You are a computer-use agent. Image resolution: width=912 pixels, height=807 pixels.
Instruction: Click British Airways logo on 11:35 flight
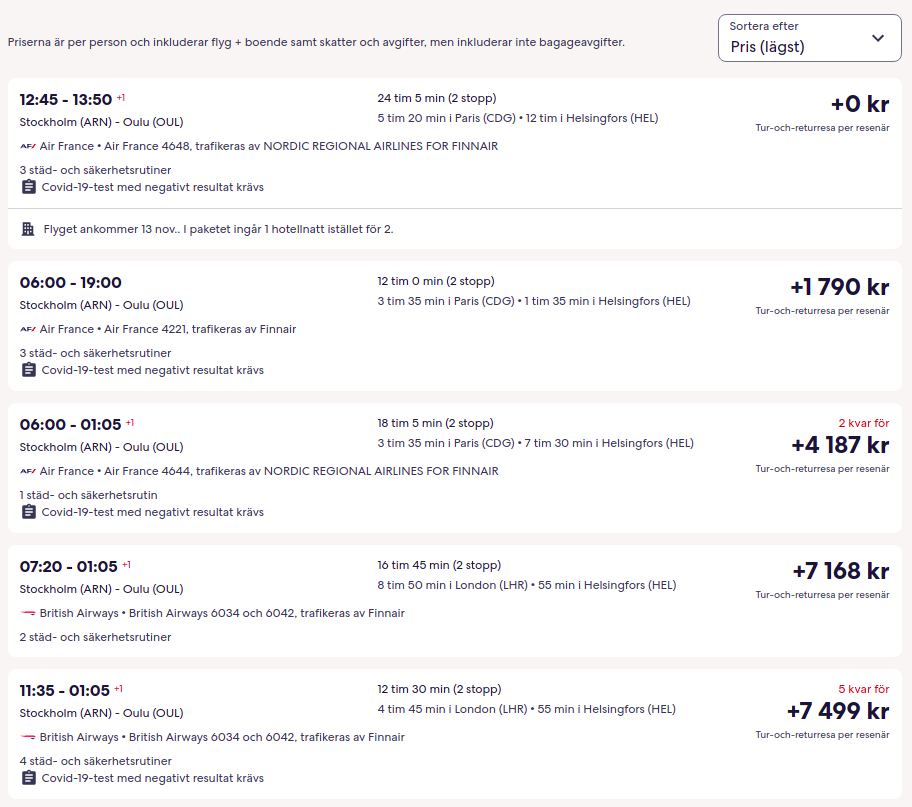[28, 737]
